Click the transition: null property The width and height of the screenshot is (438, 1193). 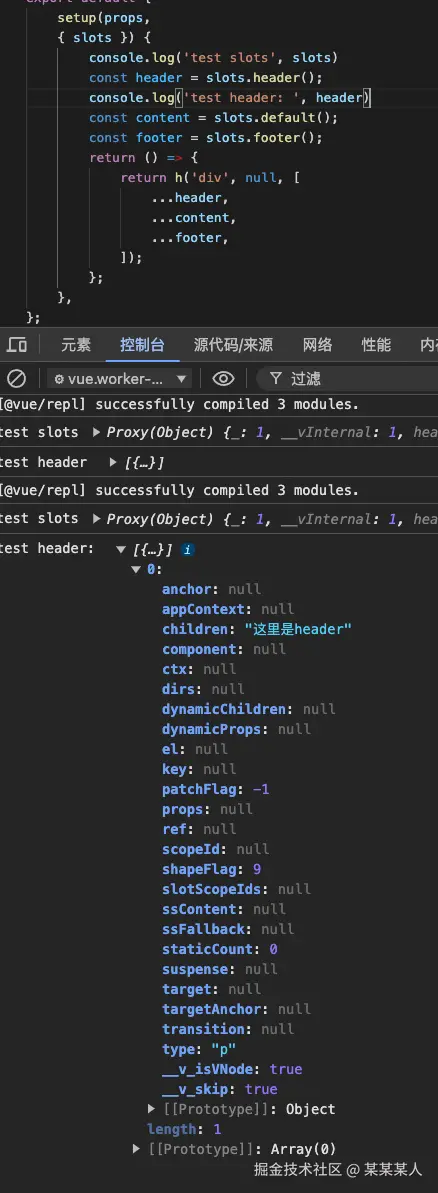coord(228,1029)
